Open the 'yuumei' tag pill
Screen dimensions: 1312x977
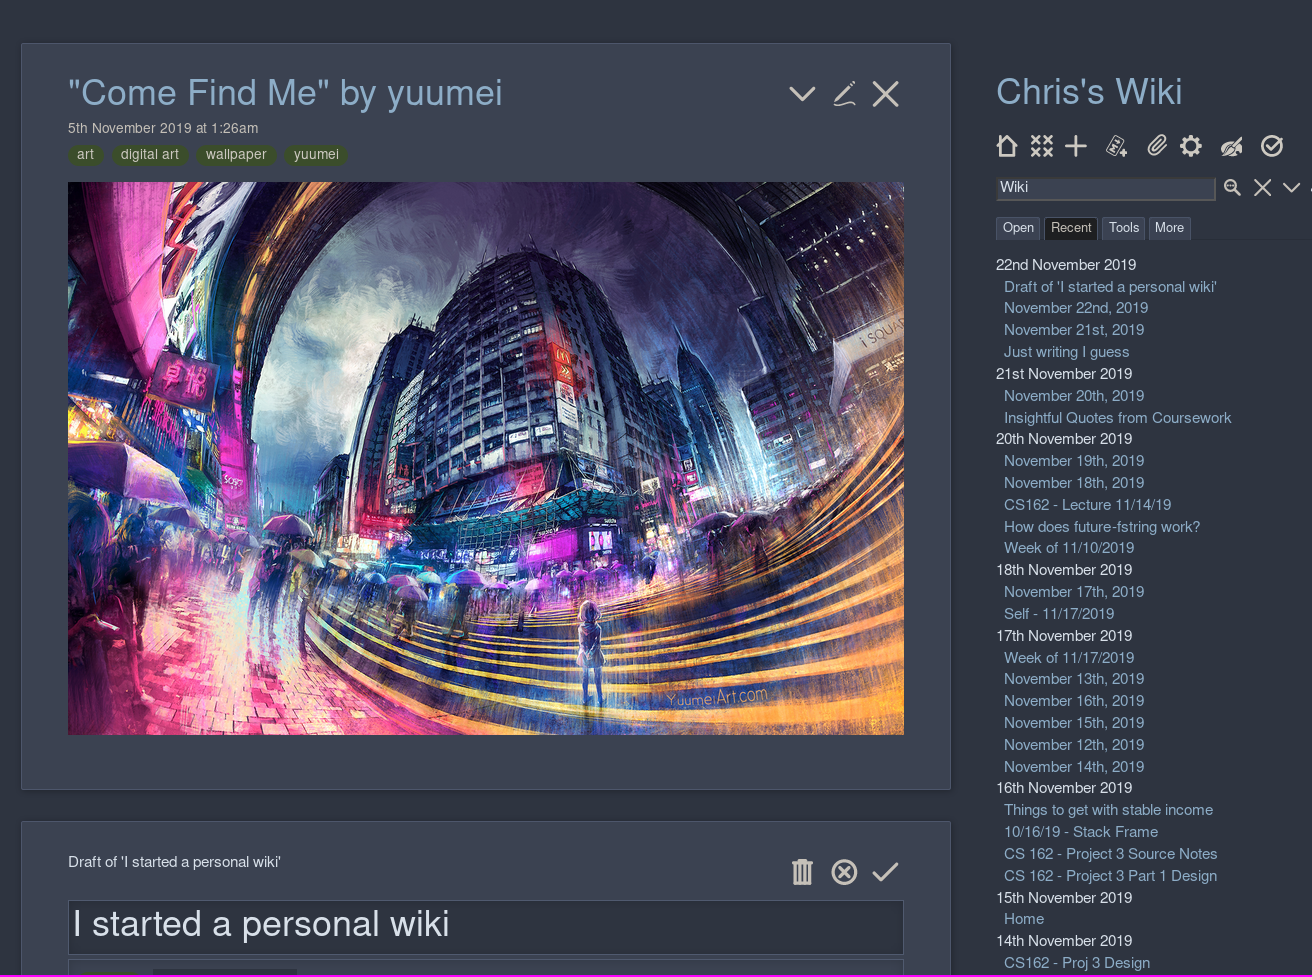pos(316,155)
